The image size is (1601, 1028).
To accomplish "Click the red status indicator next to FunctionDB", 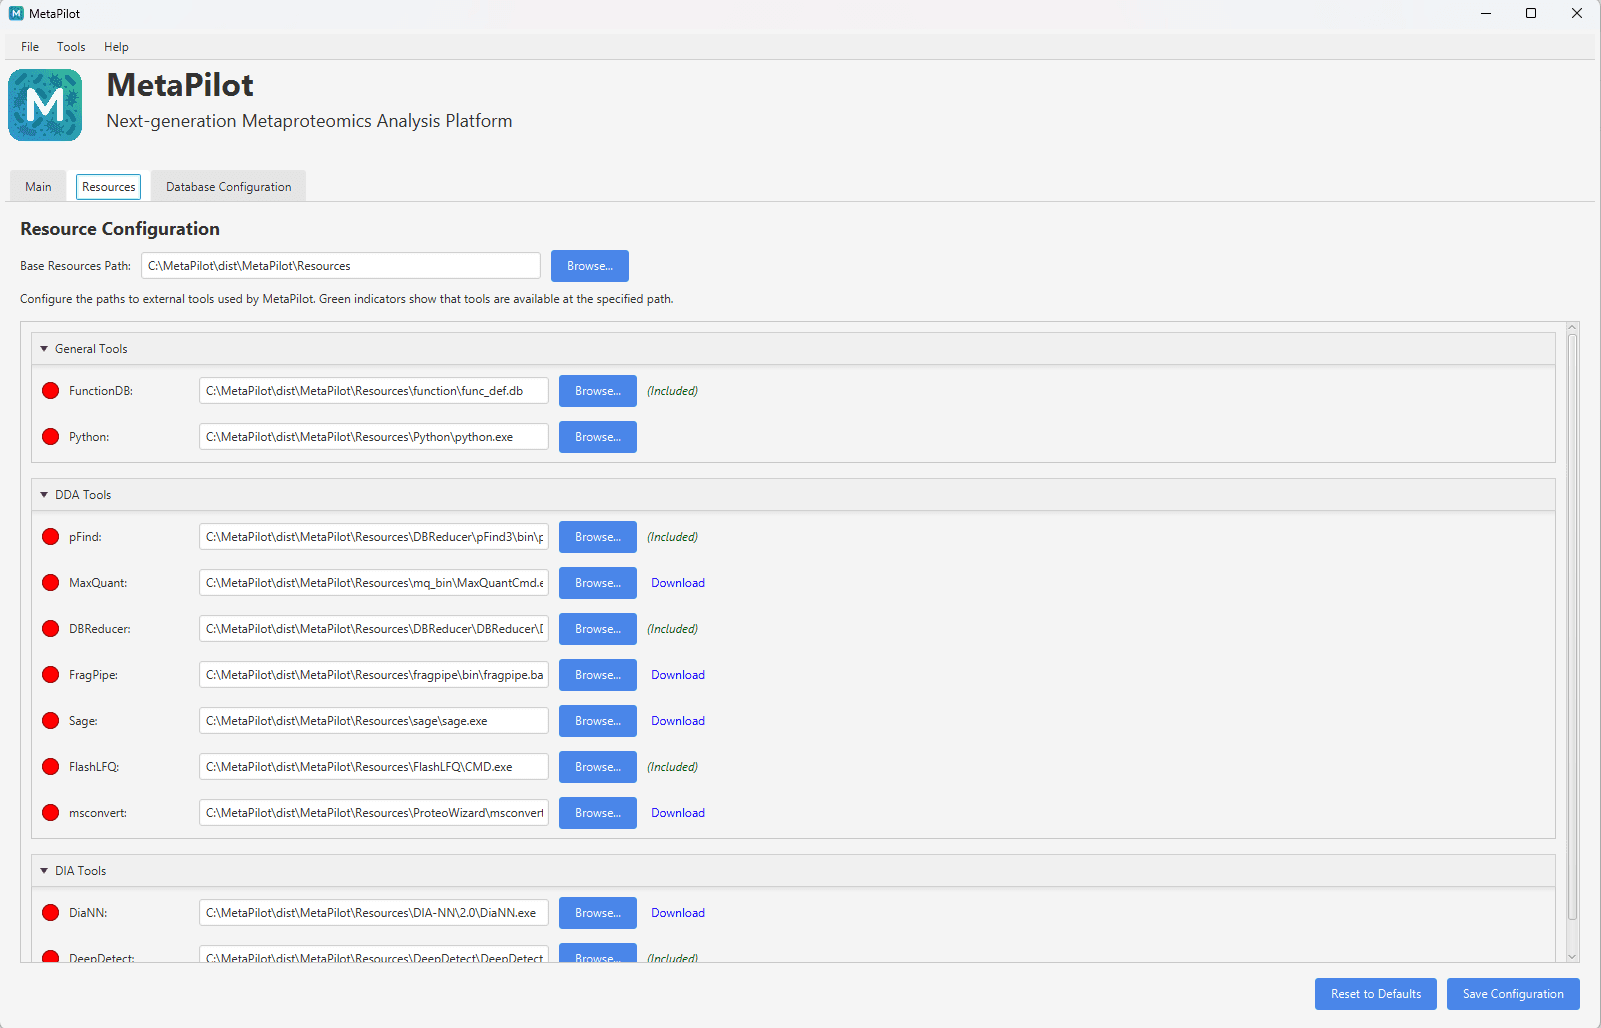I will click(x=50, y=390).
